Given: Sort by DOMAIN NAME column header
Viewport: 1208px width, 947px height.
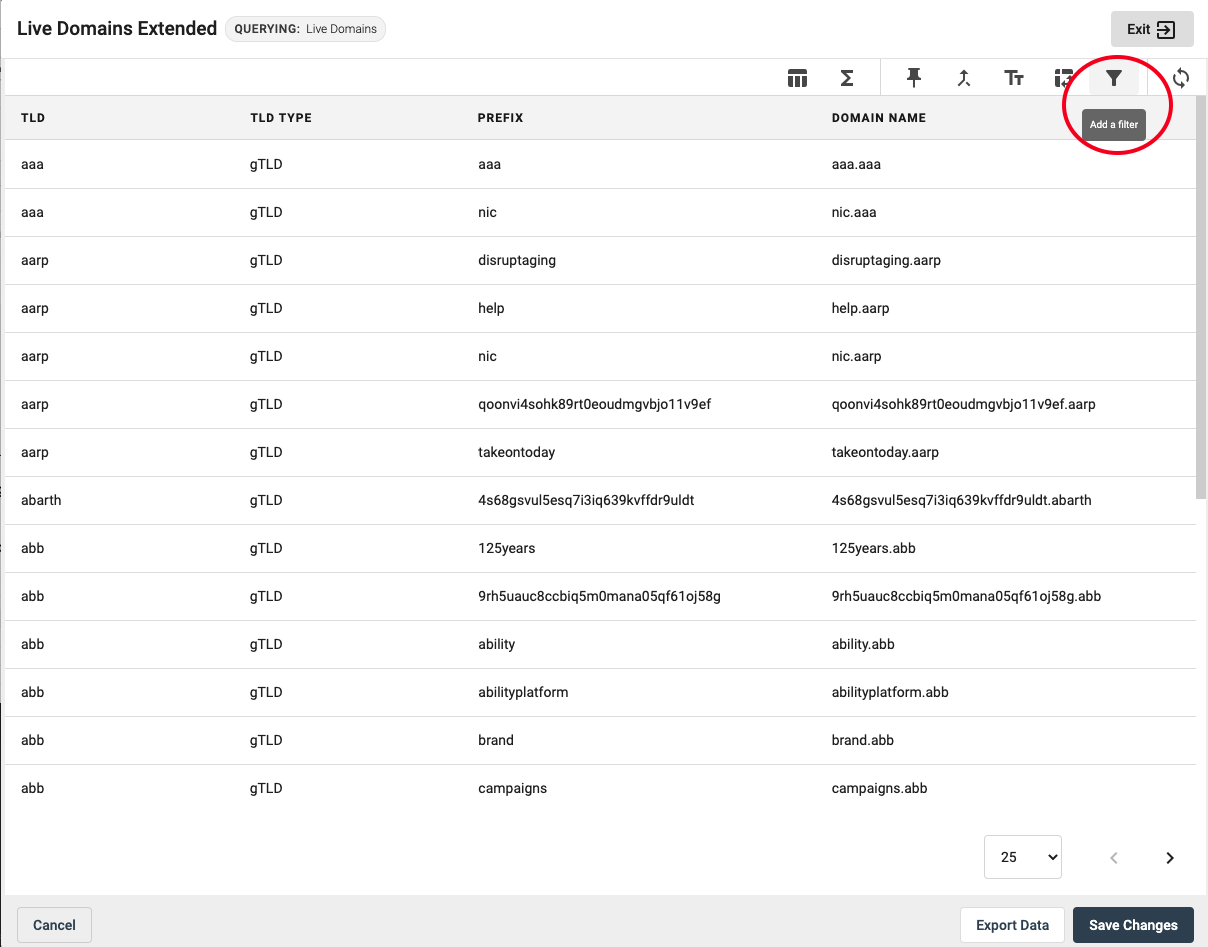Looking at the screenshot, I should [x=879, y=118].
